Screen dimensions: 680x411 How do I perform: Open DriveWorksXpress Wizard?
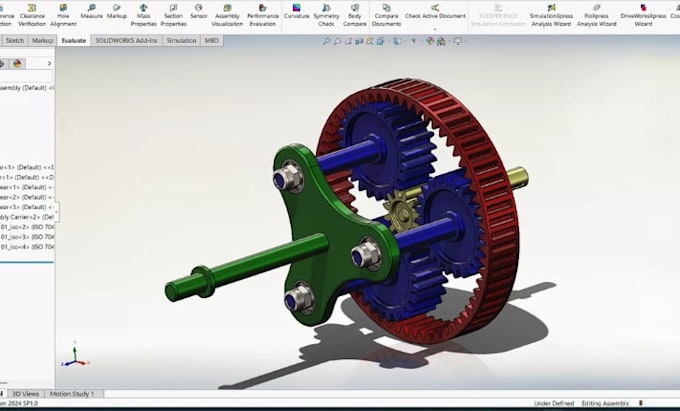[643, 16]
